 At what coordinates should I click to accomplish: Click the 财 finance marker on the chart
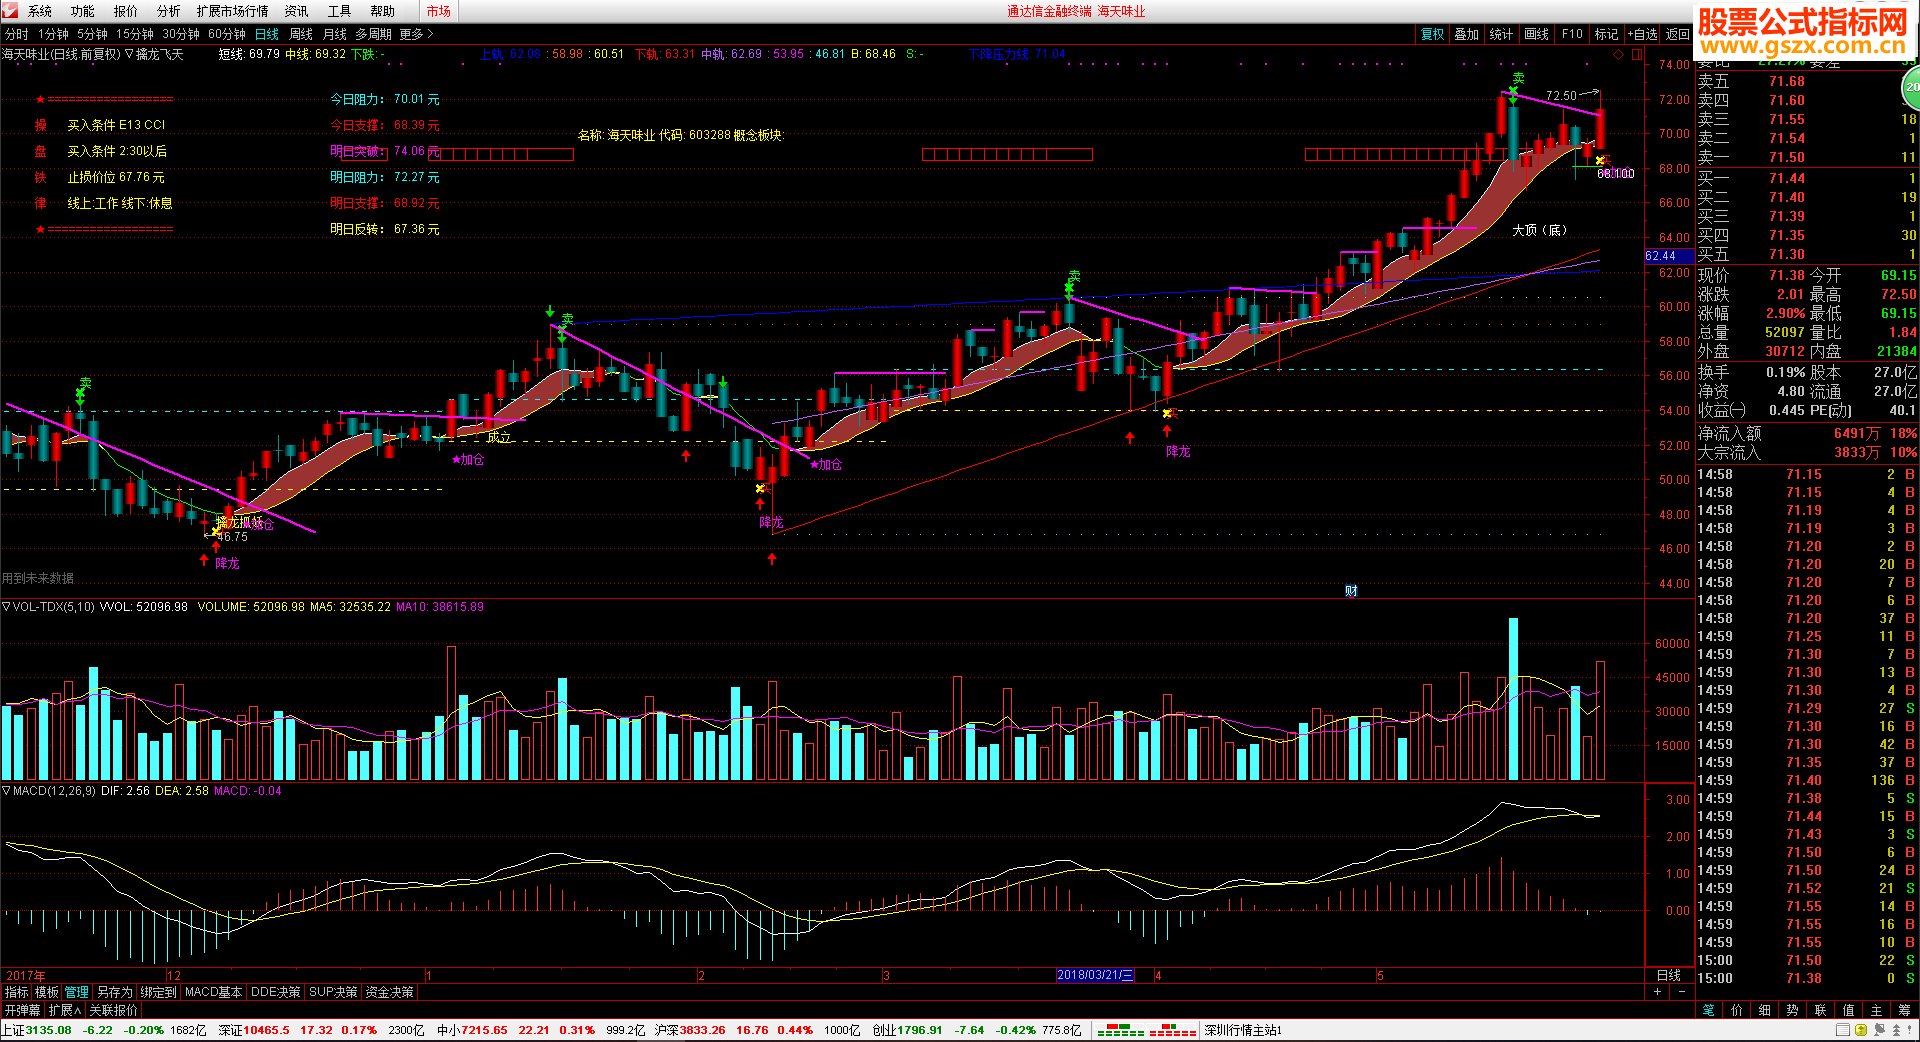coord(1351,591)
